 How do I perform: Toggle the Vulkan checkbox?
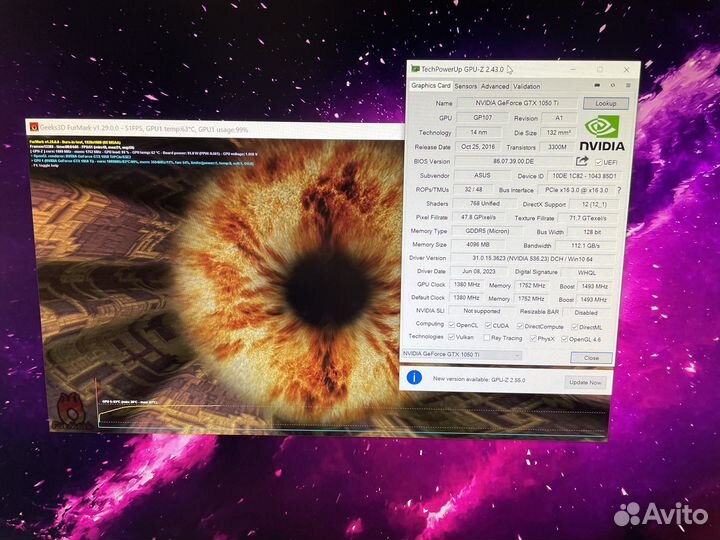454,338
